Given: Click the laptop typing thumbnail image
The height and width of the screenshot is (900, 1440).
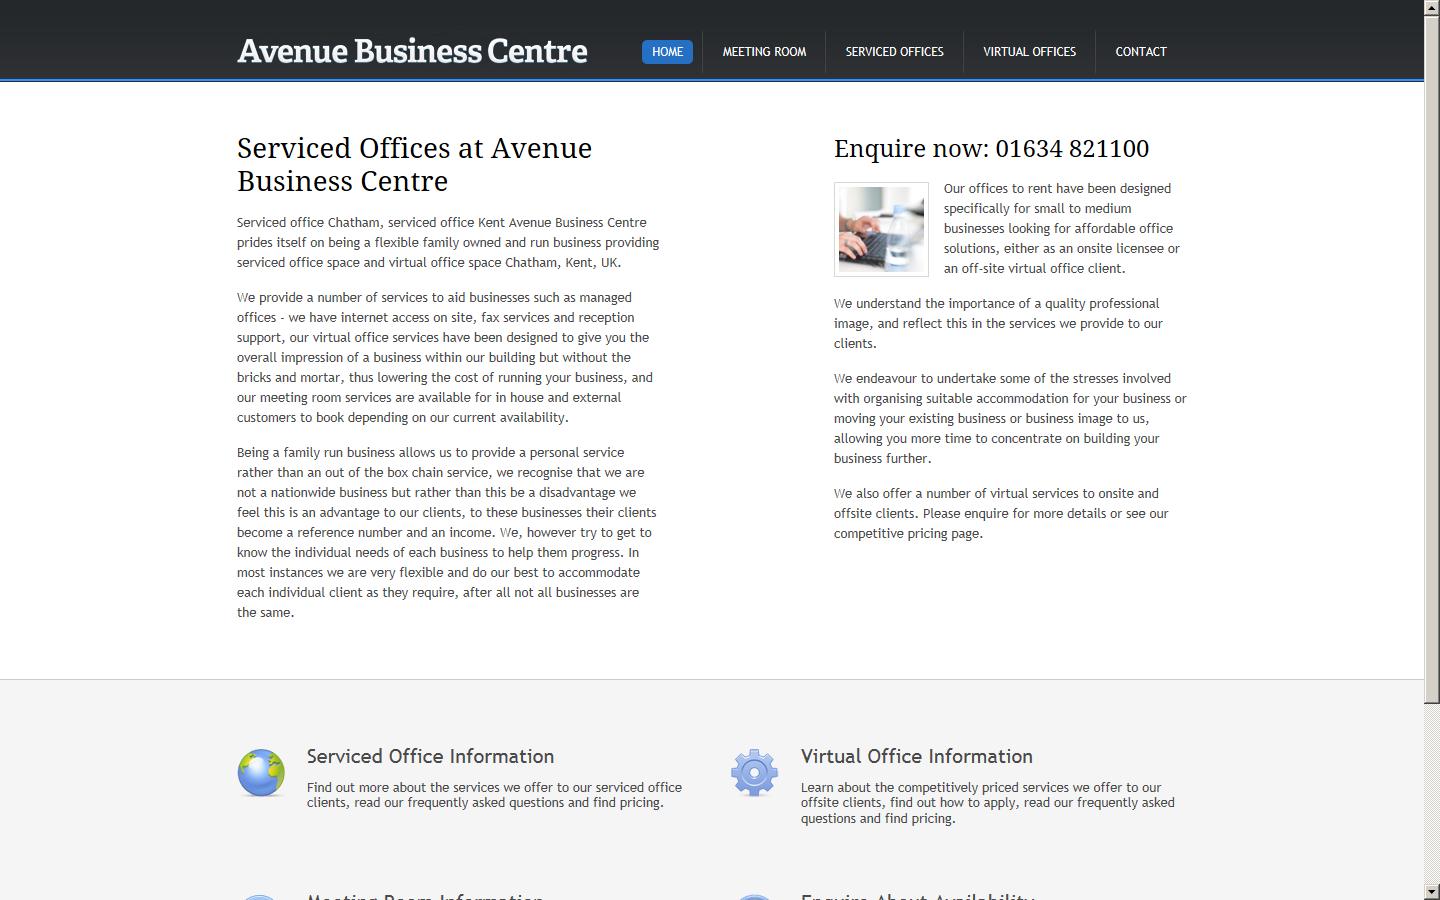Looking at the screenshot, I should [881, 229].
